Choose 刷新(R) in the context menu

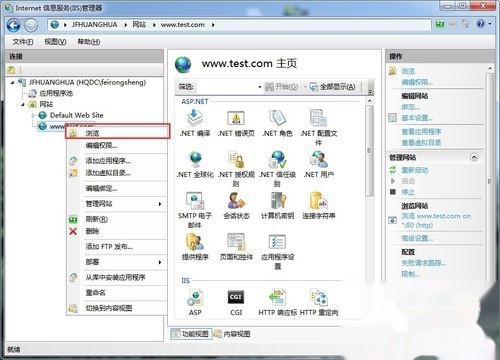coord(117,219)
